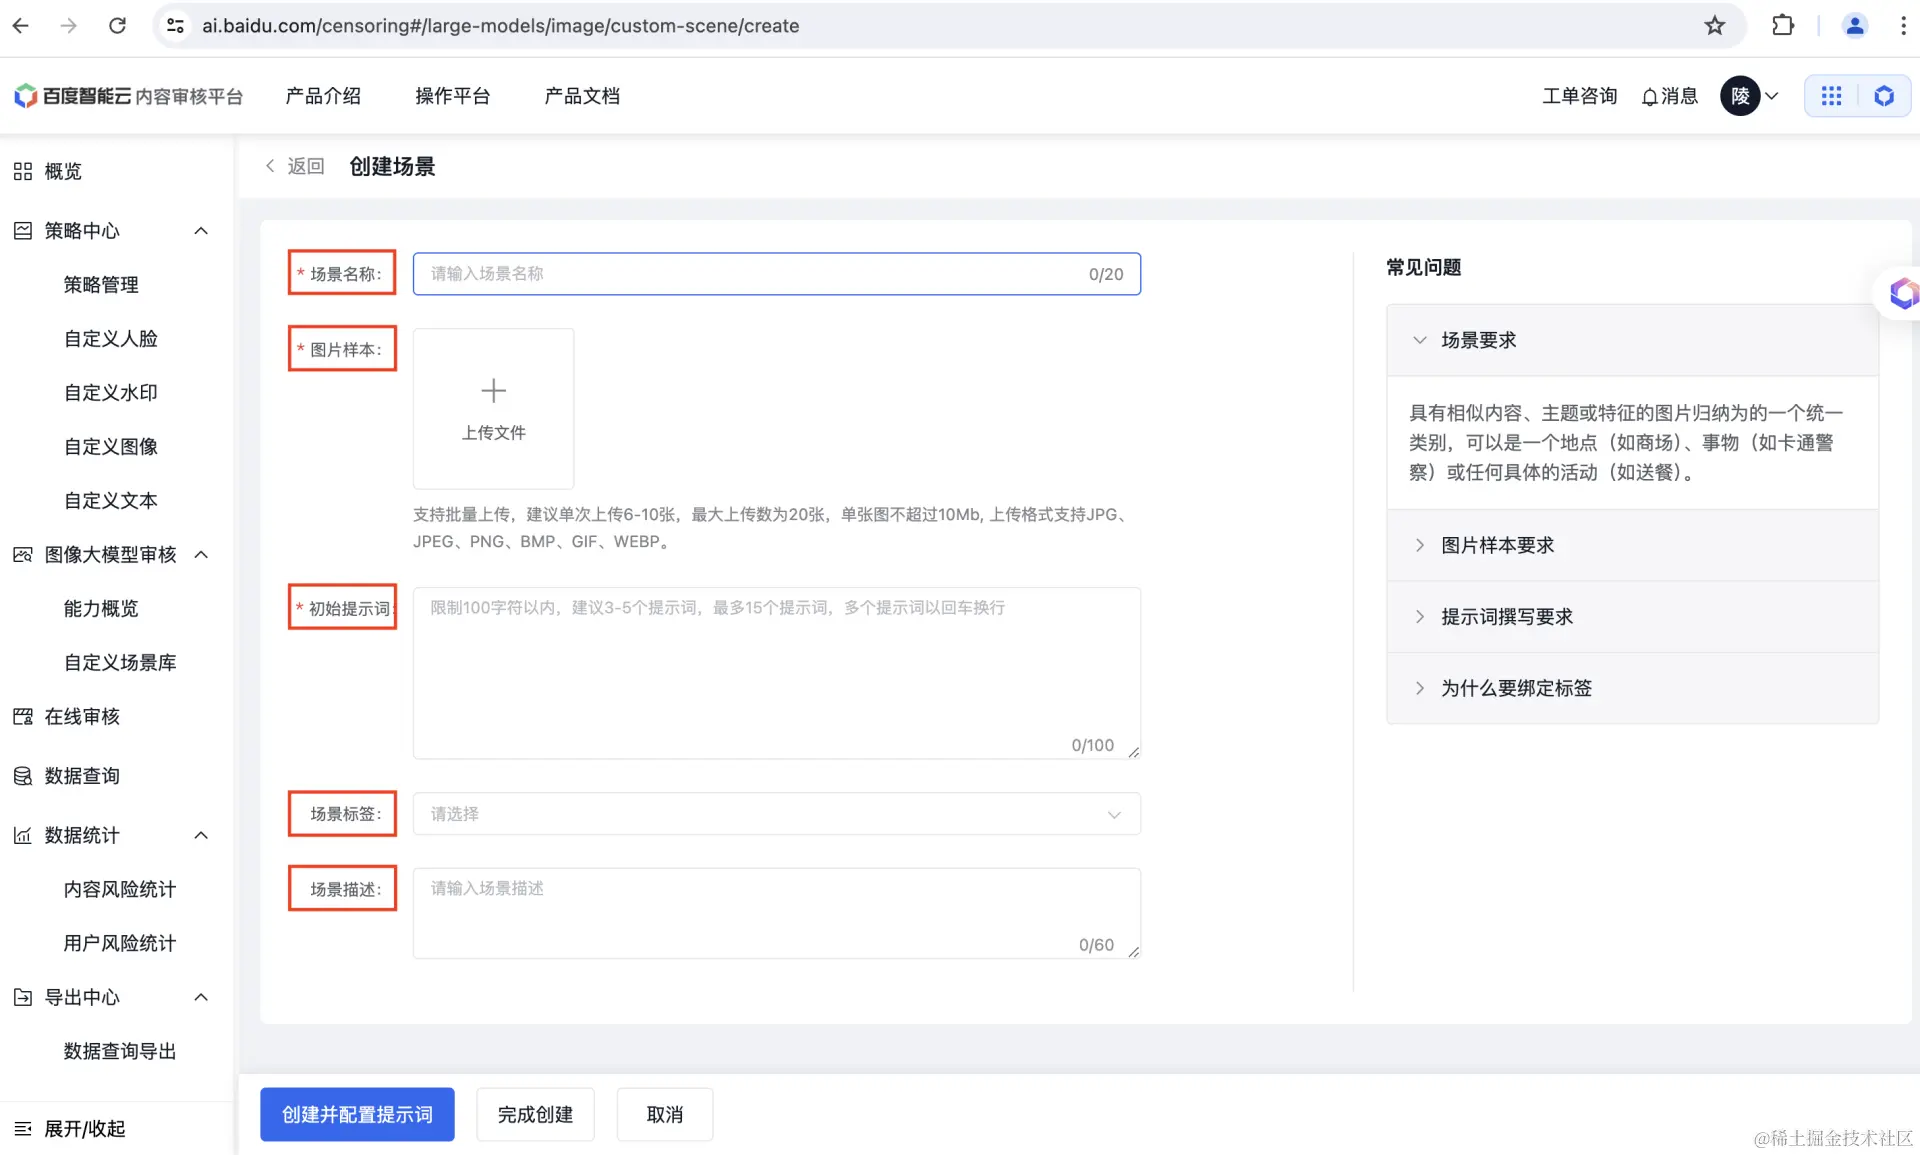The width and height of the screenshot is (1920, 1155).
Task: Expand the 图片样本要求 FAQ item
Action: (x=1497, y=546)
